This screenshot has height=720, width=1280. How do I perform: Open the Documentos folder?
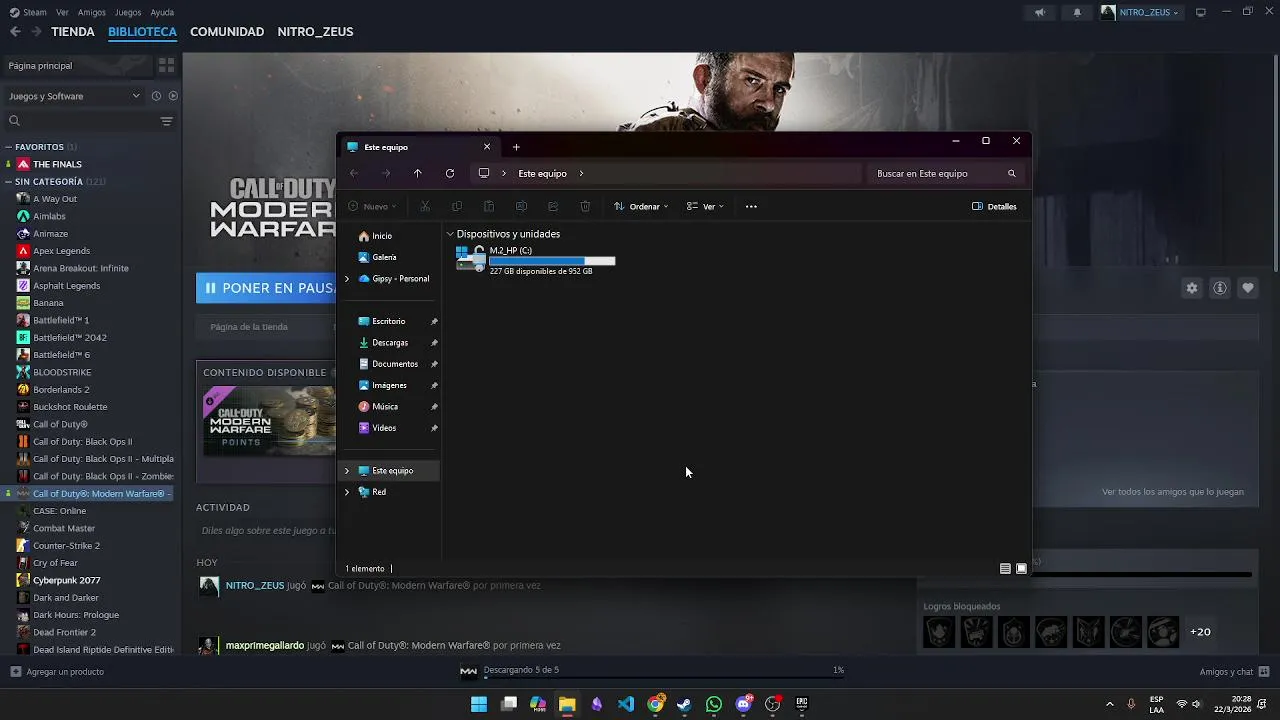click(x=395, y=364)
